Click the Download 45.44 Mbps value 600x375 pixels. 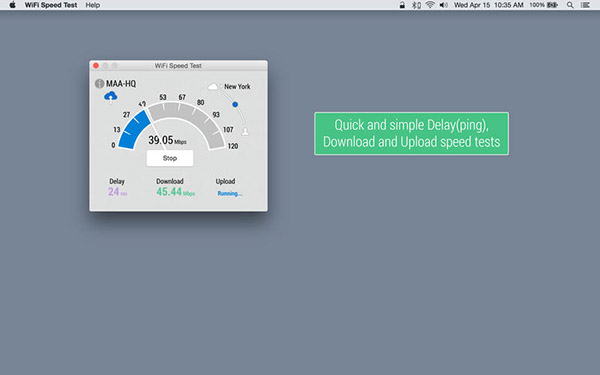(176, 192)
